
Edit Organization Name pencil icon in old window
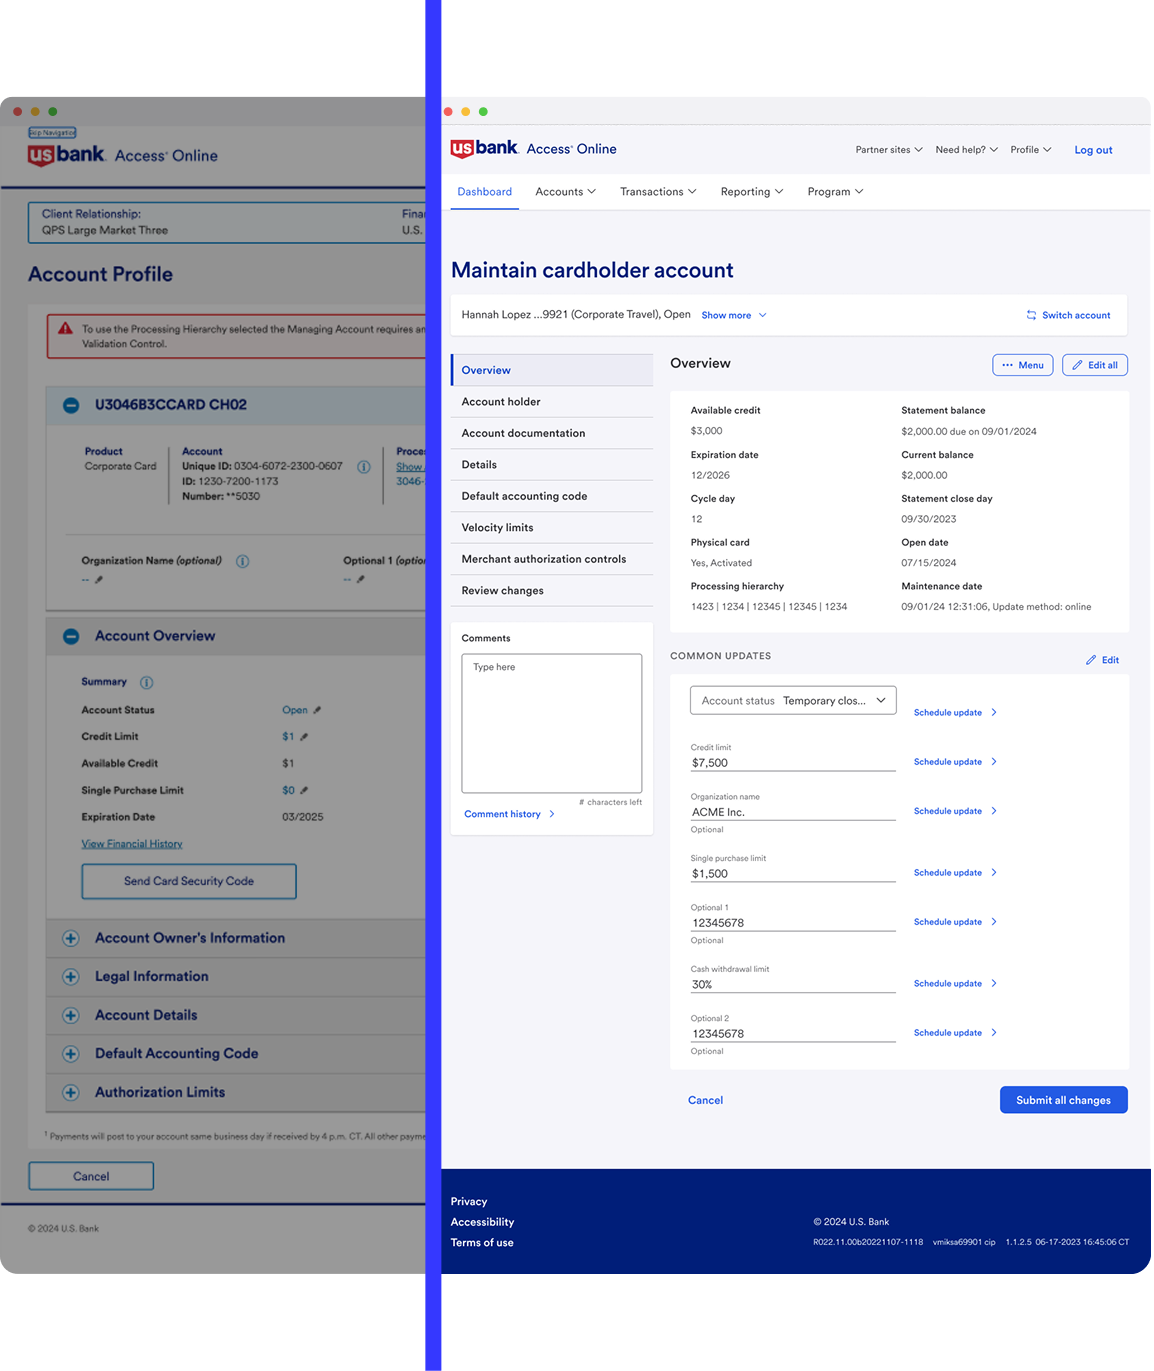pos(98,580)
